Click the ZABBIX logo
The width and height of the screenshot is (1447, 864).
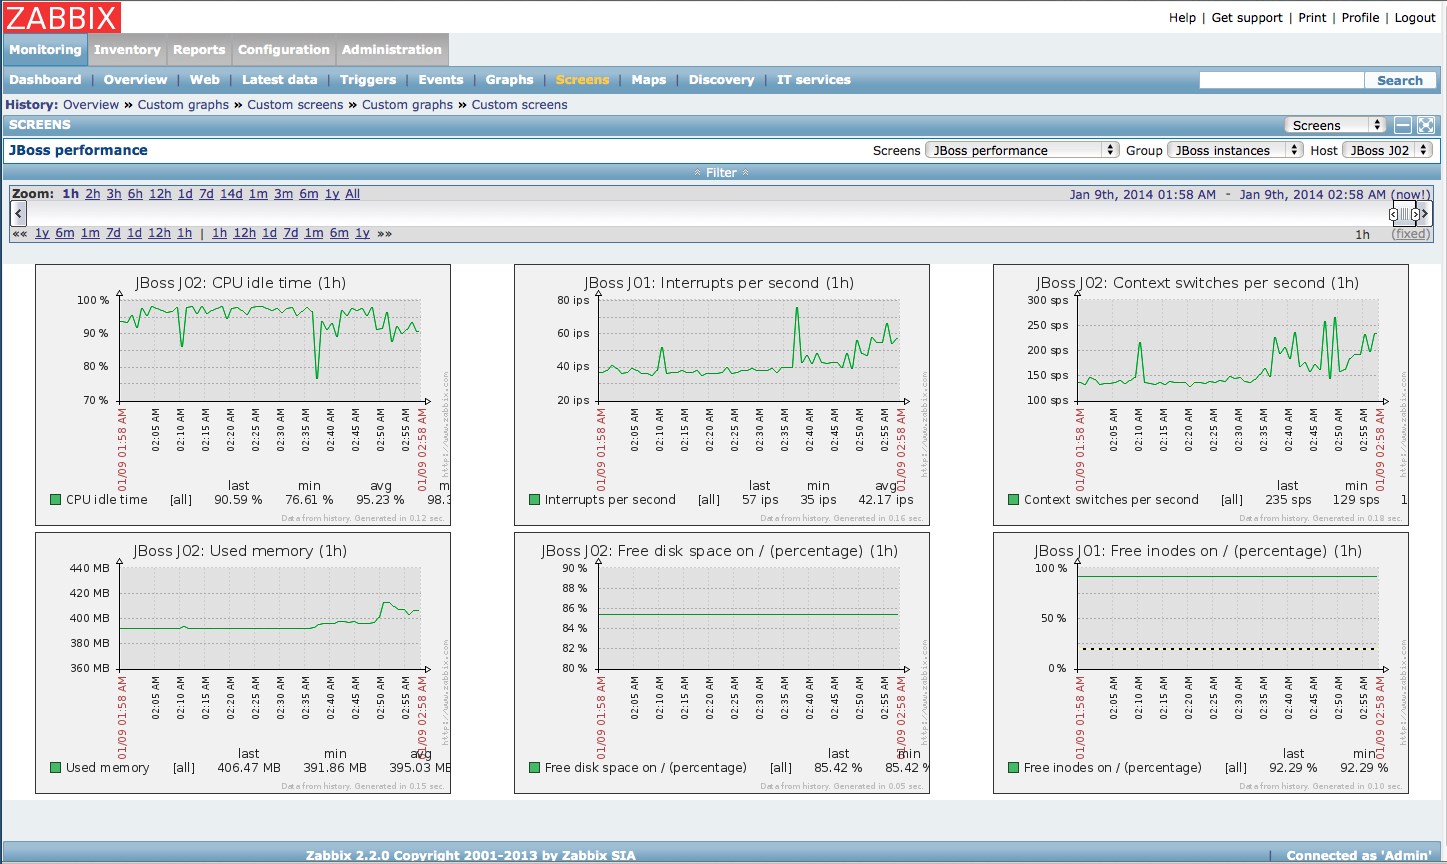[x=62, y=17]
